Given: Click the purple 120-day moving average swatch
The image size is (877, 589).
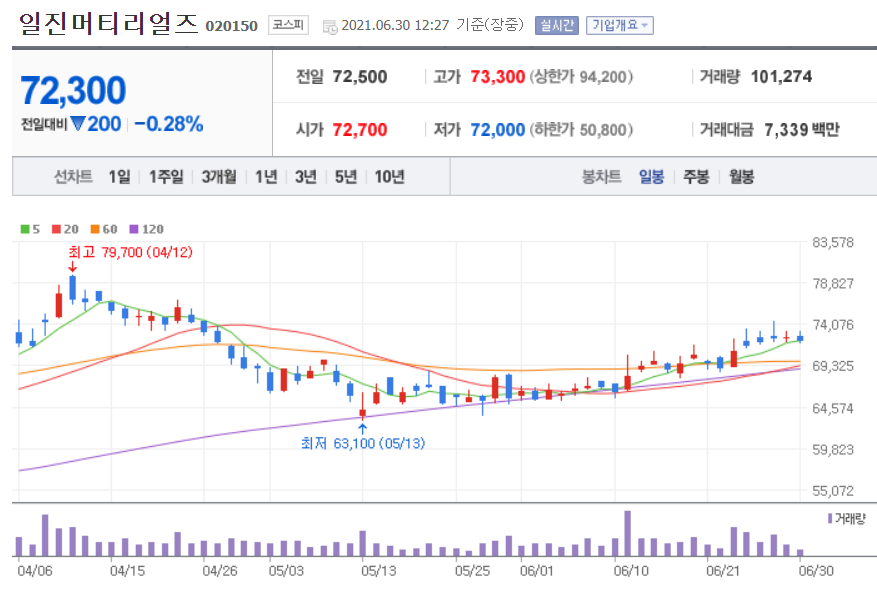Looking at the screenshot, I should (x=133, y=229).
